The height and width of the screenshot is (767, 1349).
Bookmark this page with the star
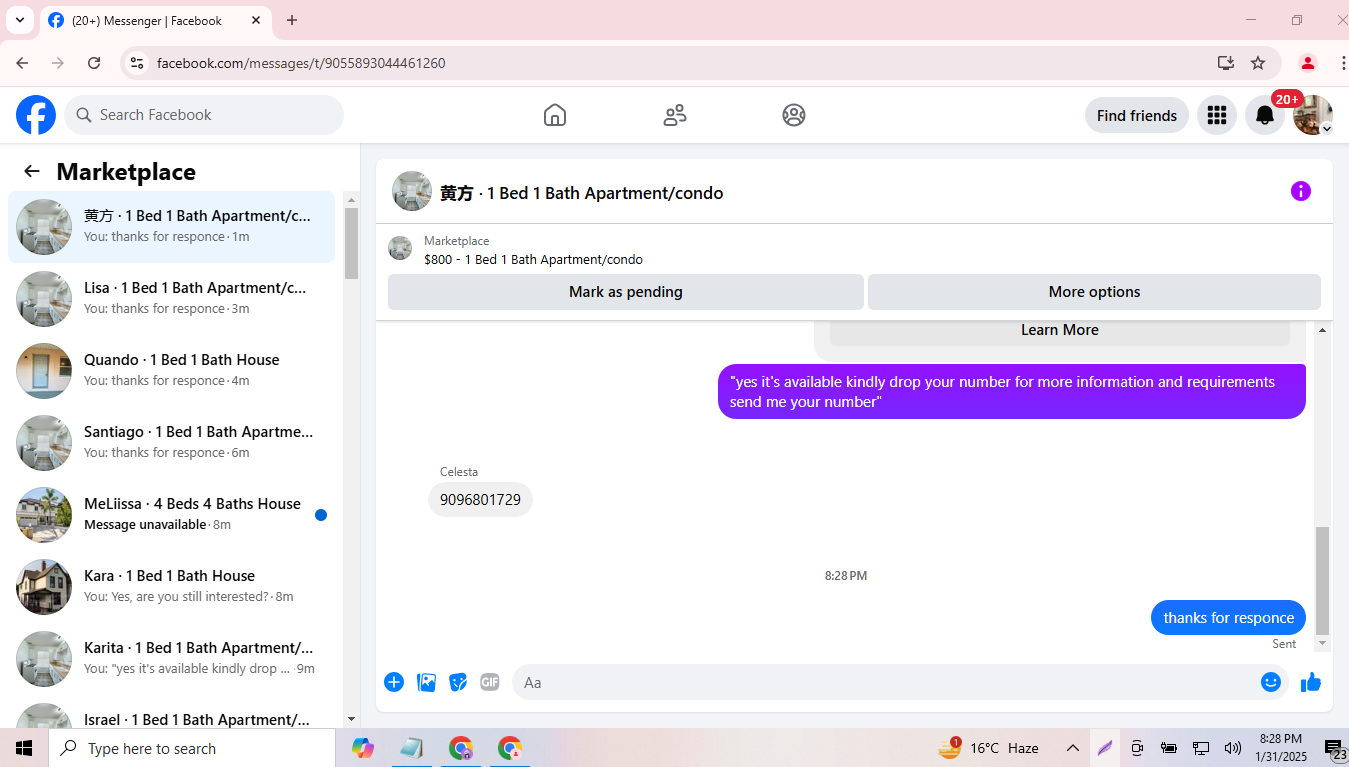pos(1258,63)
